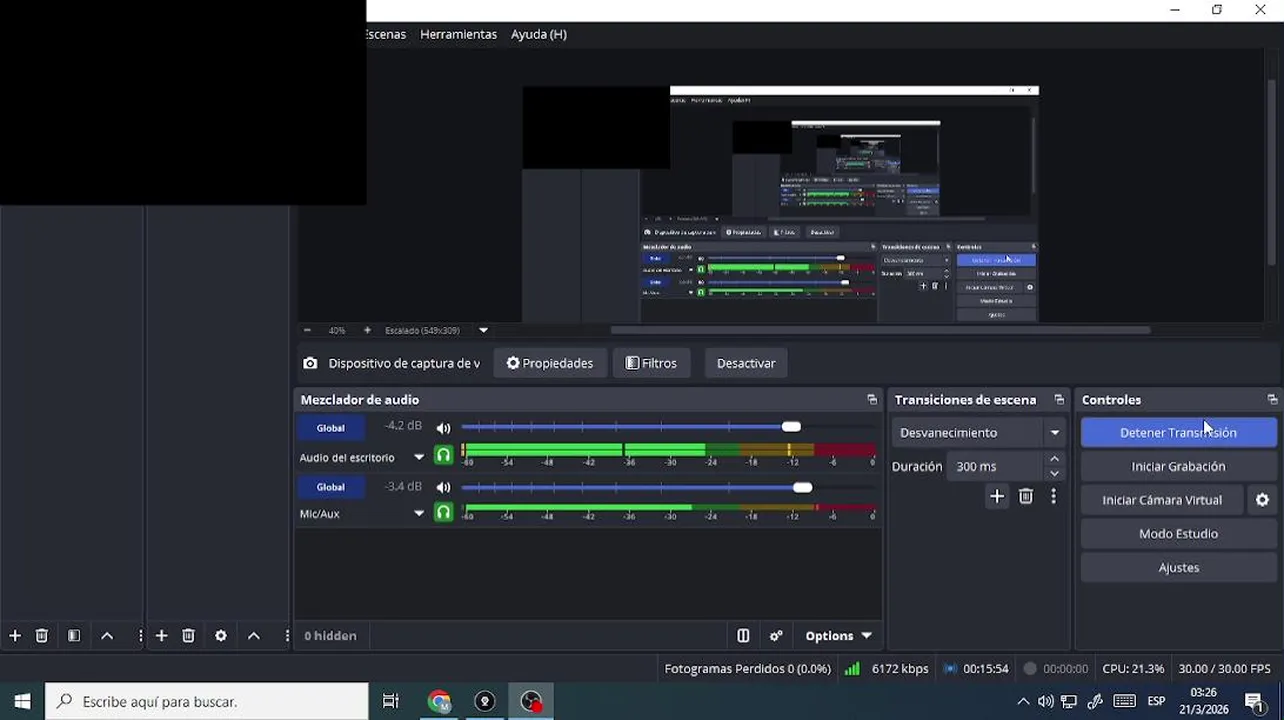Open Windows Task View icon
The width and height of the screenshot is (1284, 720).
coord(391,702)
